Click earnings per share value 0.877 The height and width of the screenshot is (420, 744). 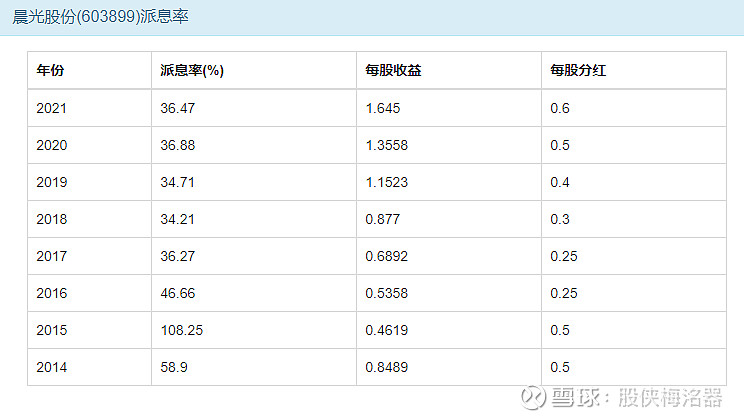point(383,219)
